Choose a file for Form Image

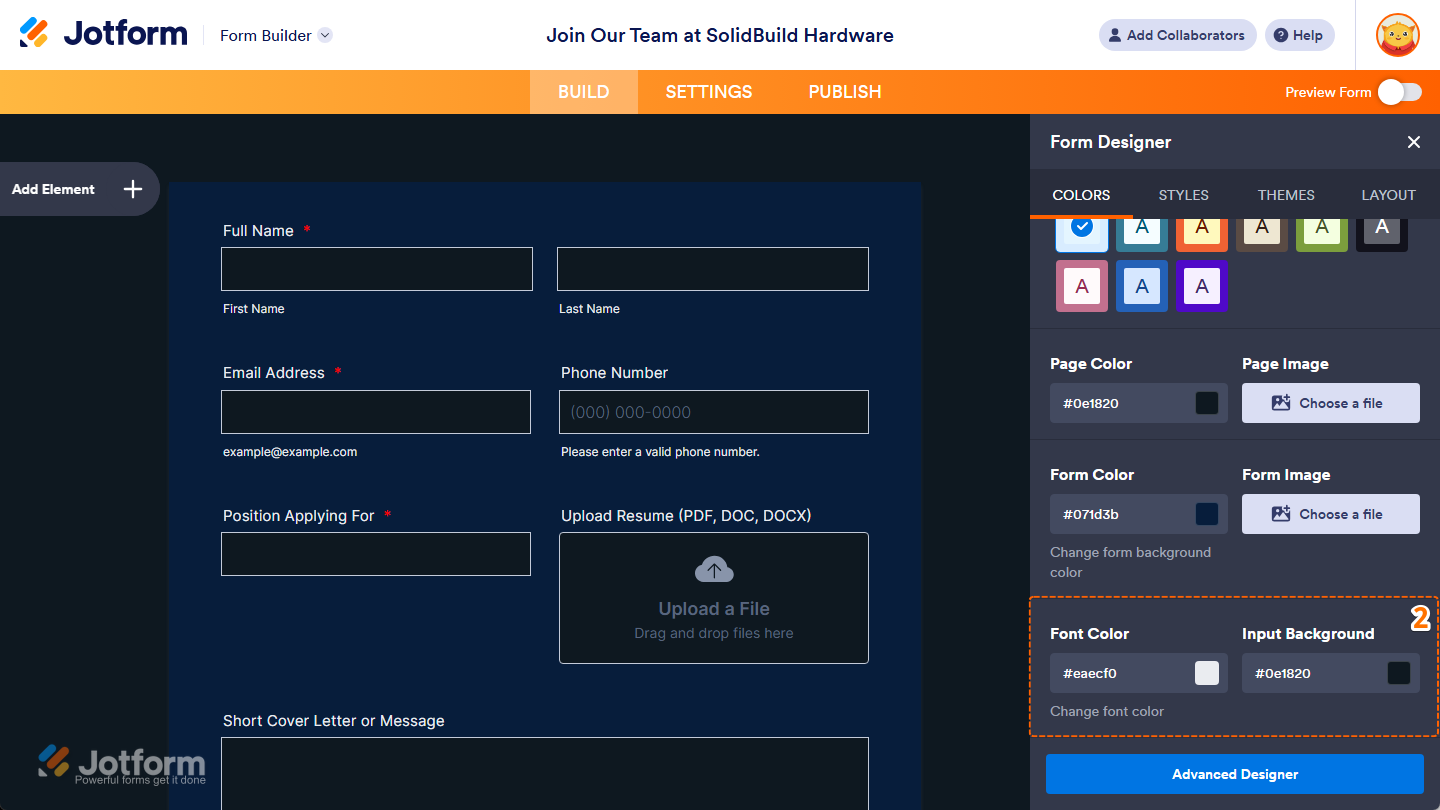1331,514
